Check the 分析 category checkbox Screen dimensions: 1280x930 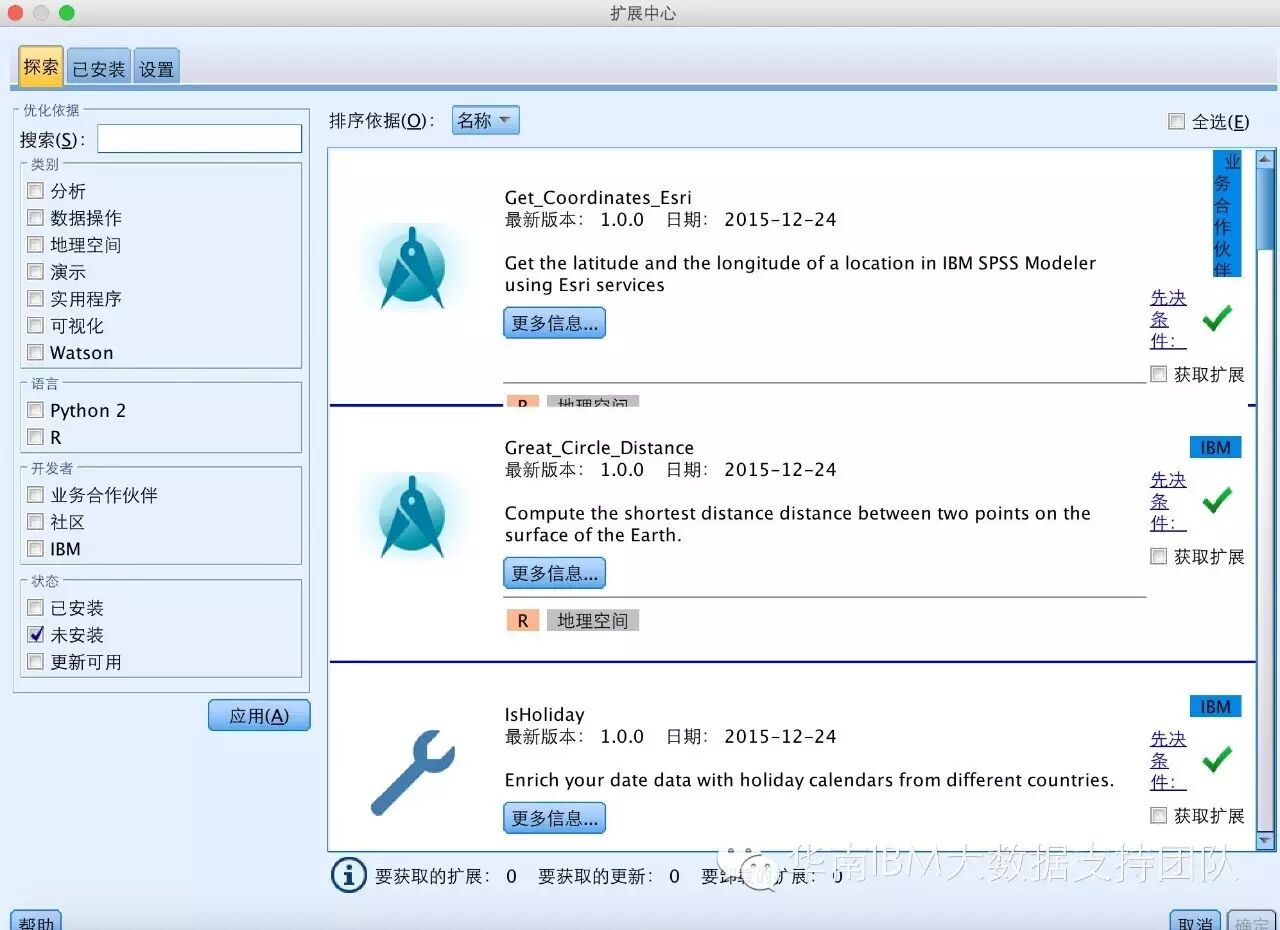tap(36, 190)
